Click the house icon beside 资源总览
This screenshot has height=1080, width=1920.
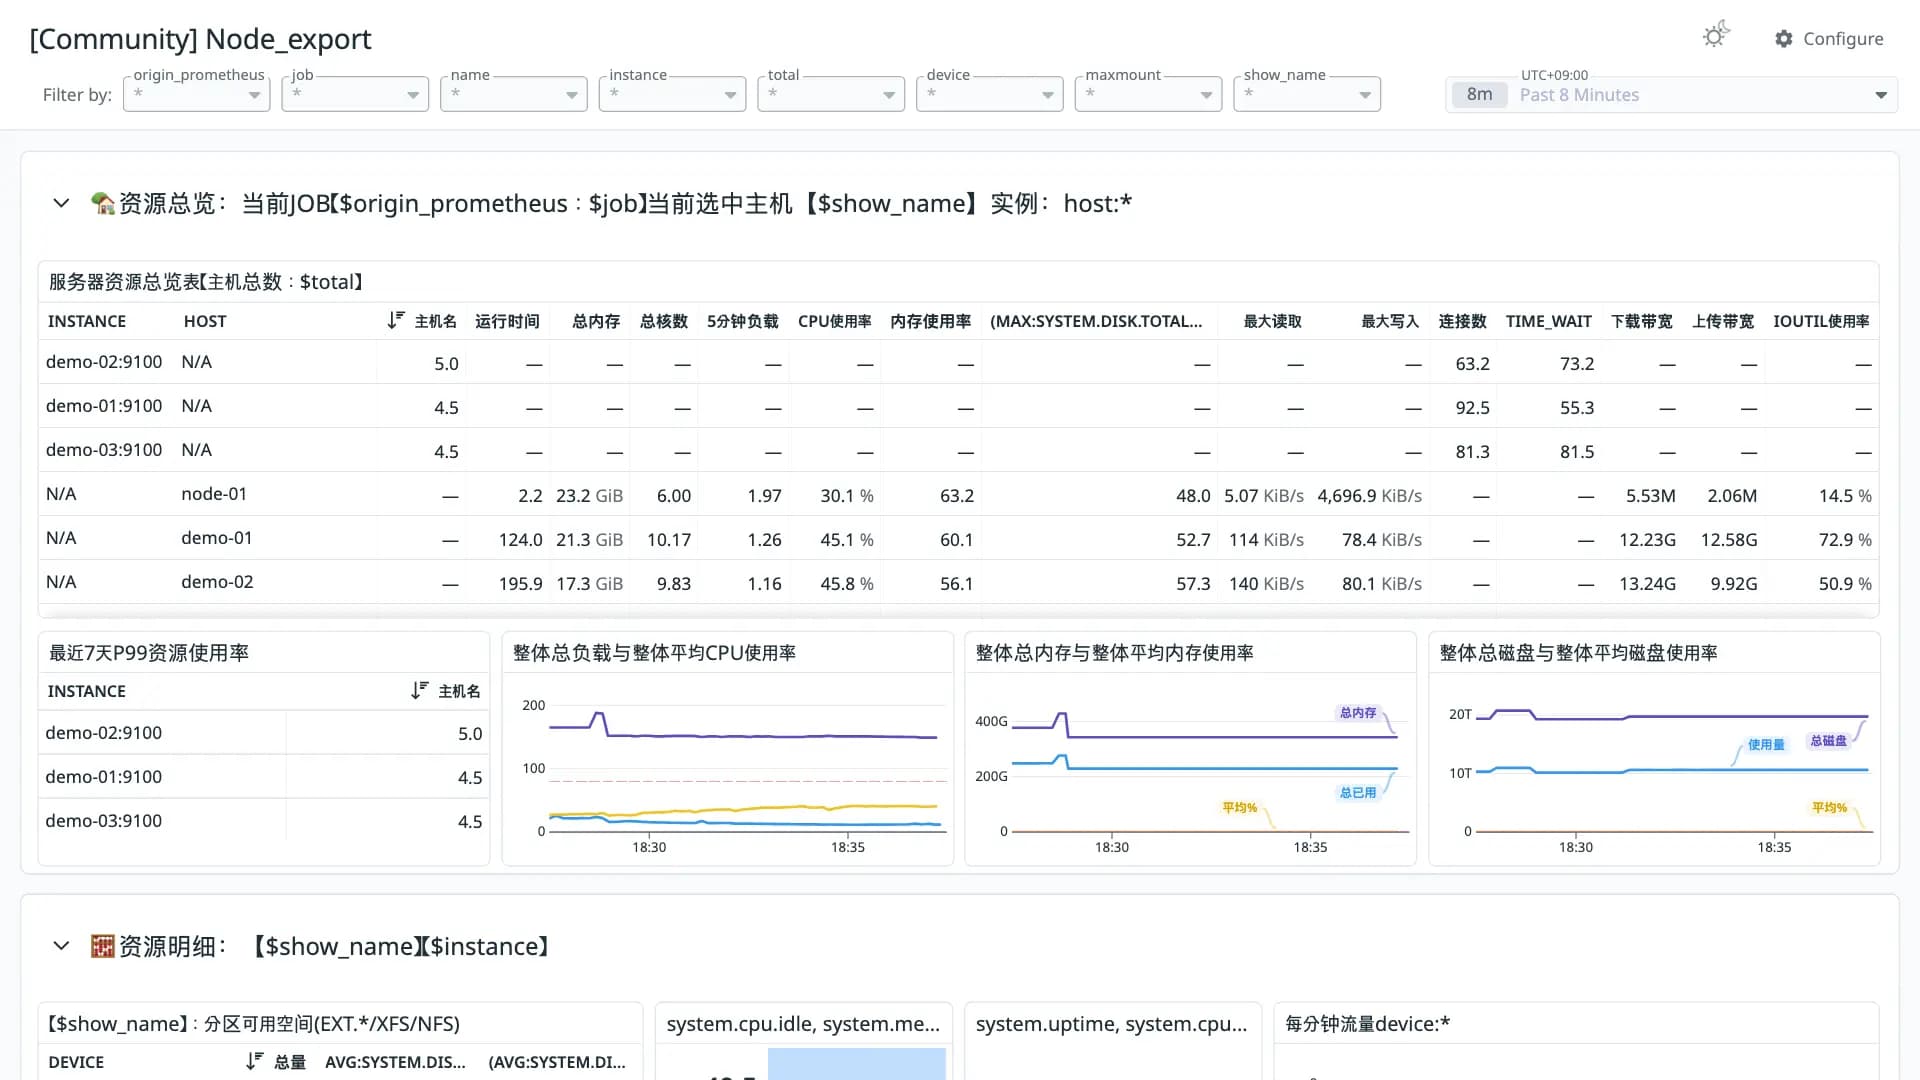pyautogui.click(x=103, y=203)
